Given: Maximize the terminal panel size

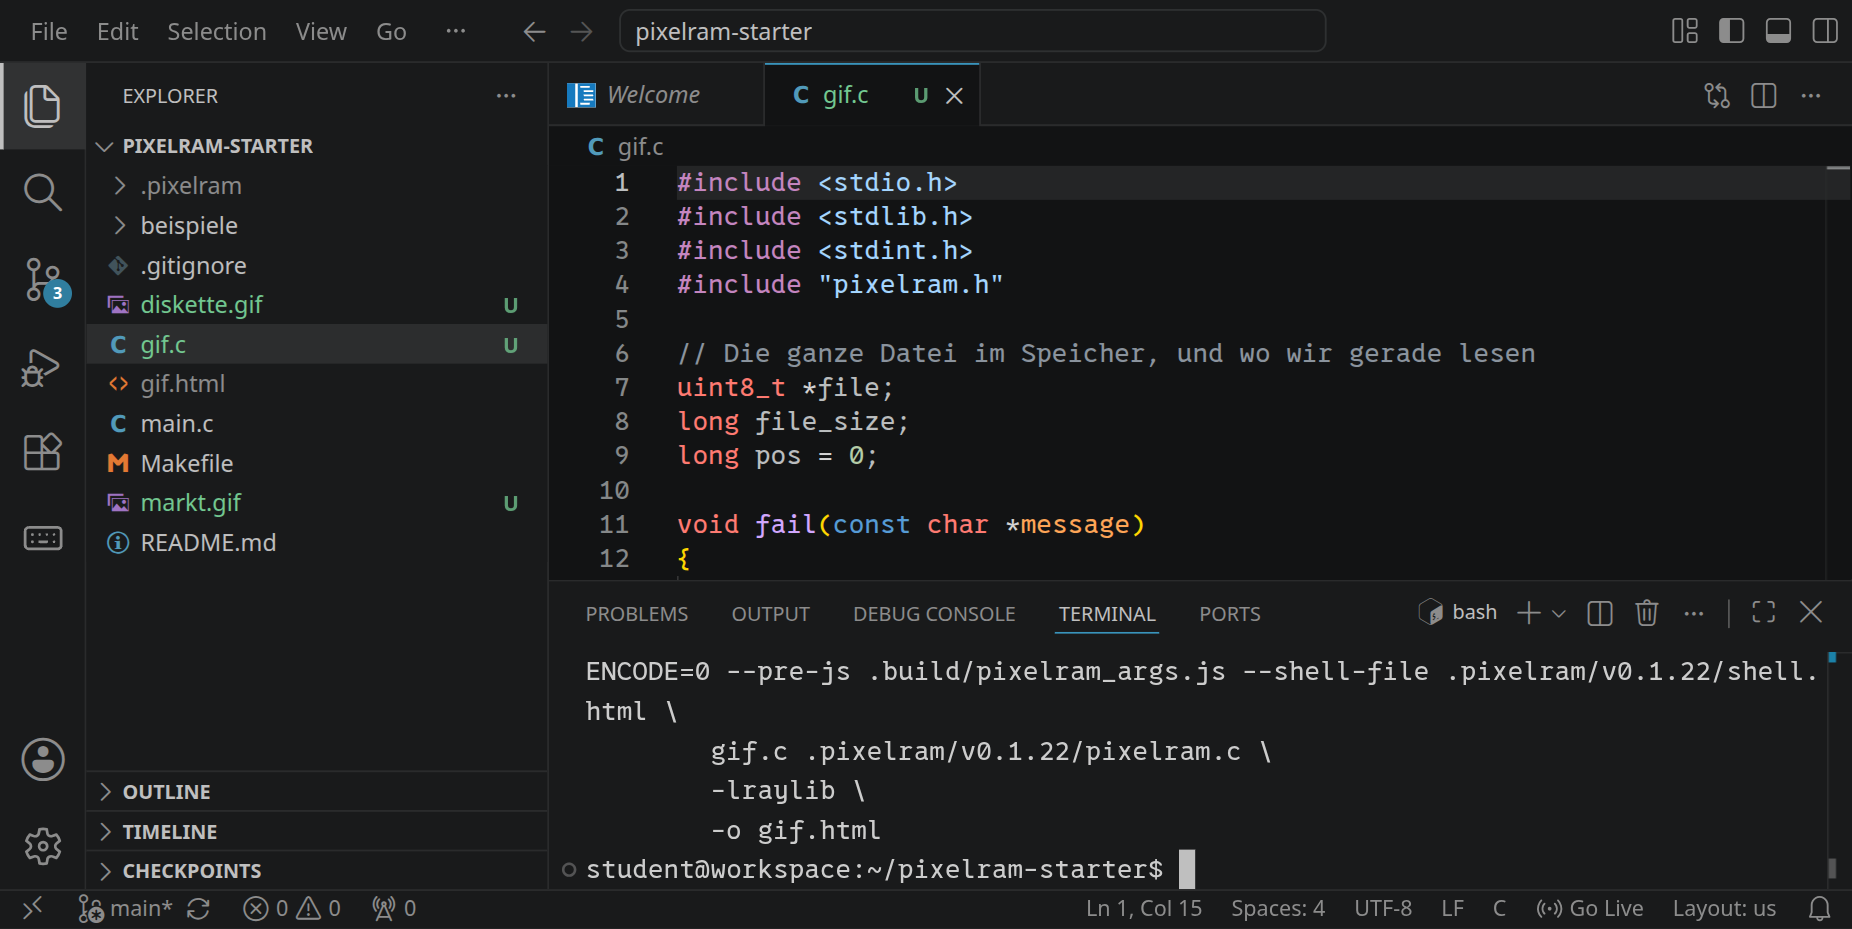Looking at the screenshot, I should (x=1764, y=613).
